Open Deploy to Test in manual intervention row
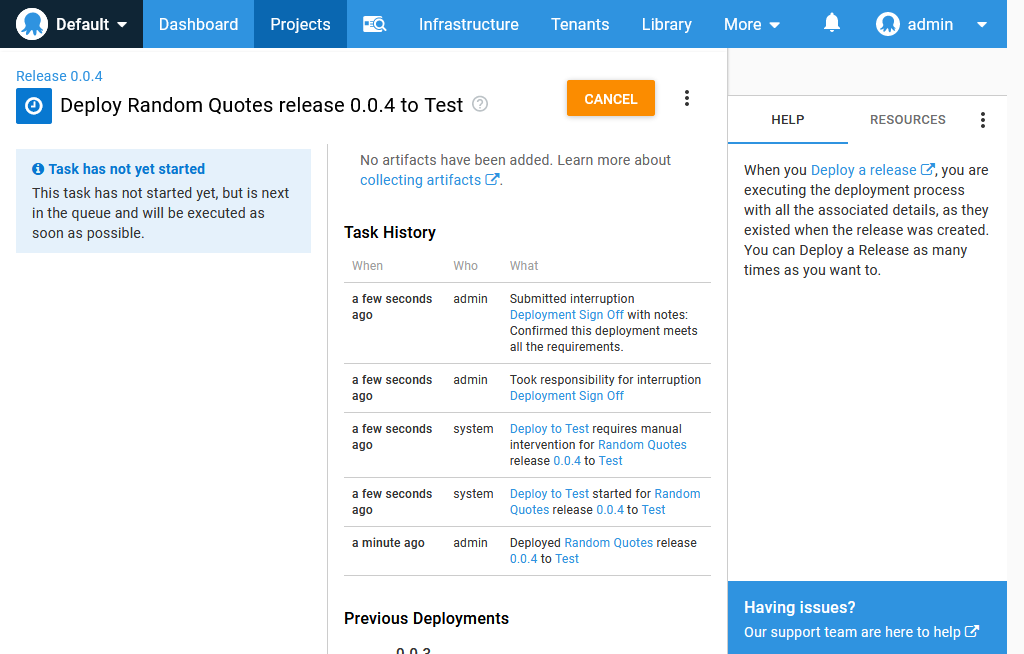The image size is (1024, 654). pyautogui.click(x=549, y=429)
